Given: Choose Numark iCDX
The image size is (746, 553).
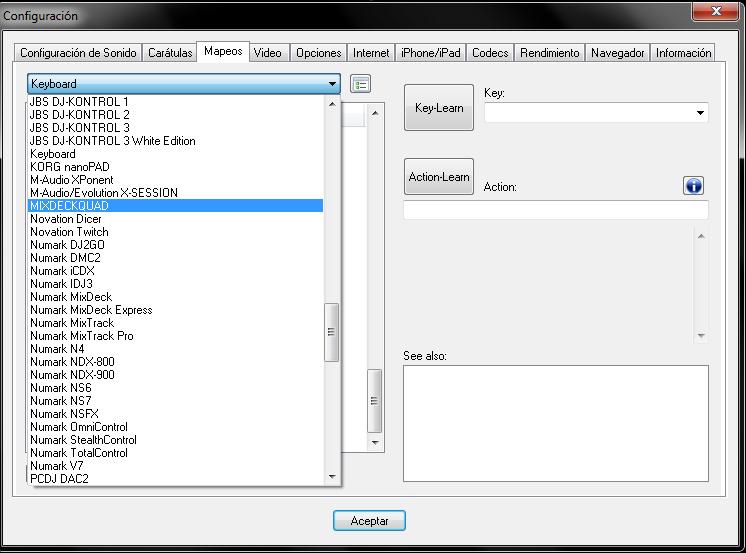Looking at the screenshot, I should 176,271.
